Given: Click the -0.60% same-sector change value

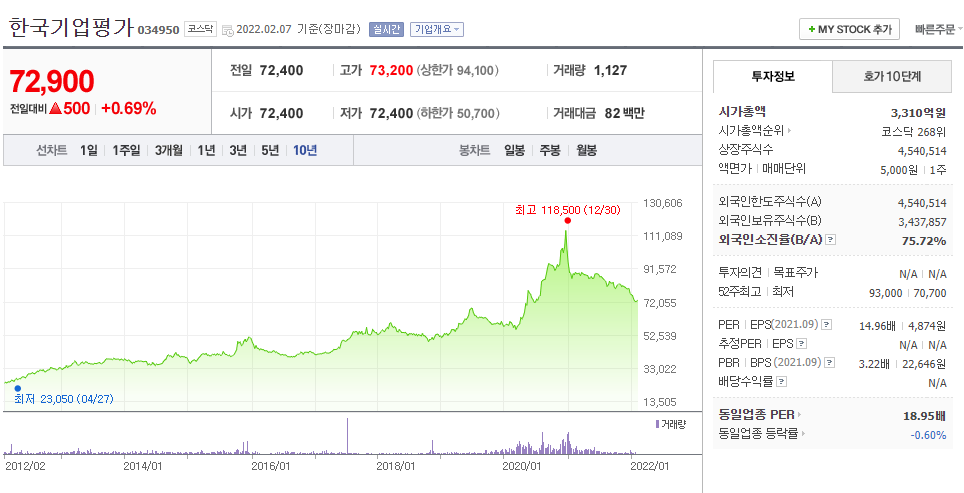Looking at the screenshot, I should pyautogui.click(x=928, y=435).
